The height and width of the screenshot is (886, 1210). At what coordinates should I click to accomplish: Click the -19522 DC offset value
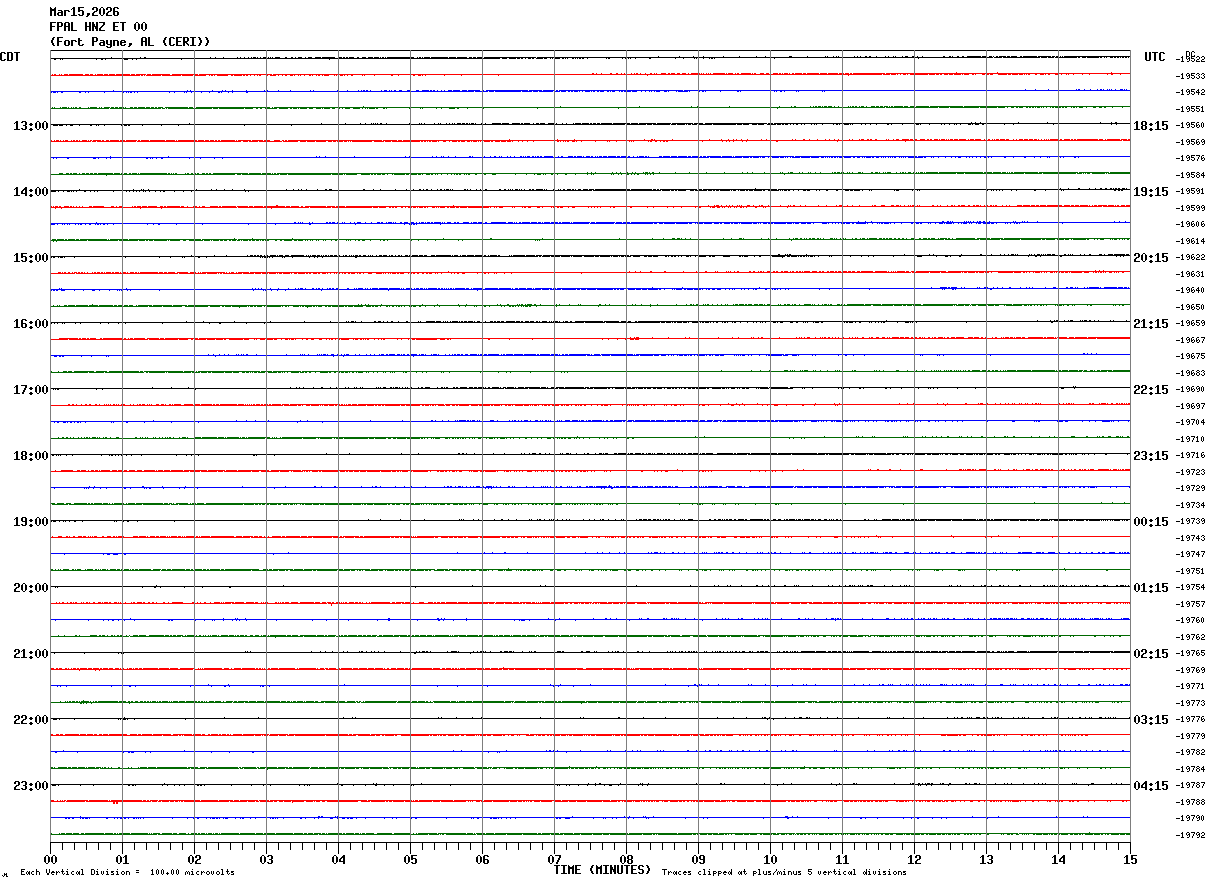[x=1190, y=60]
